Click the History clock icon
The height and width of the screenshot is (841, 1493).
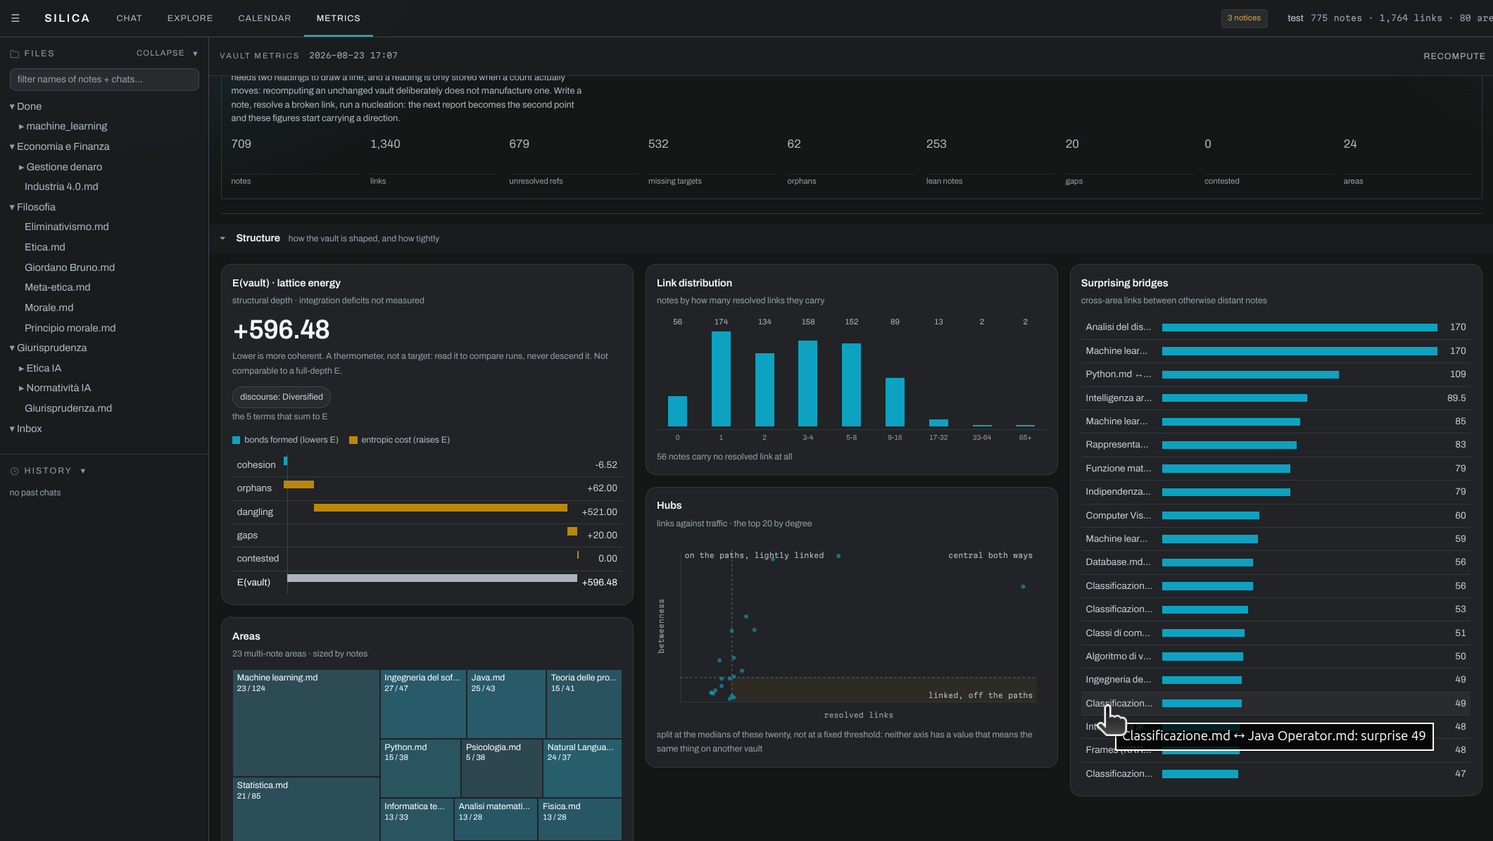point(15,471)
